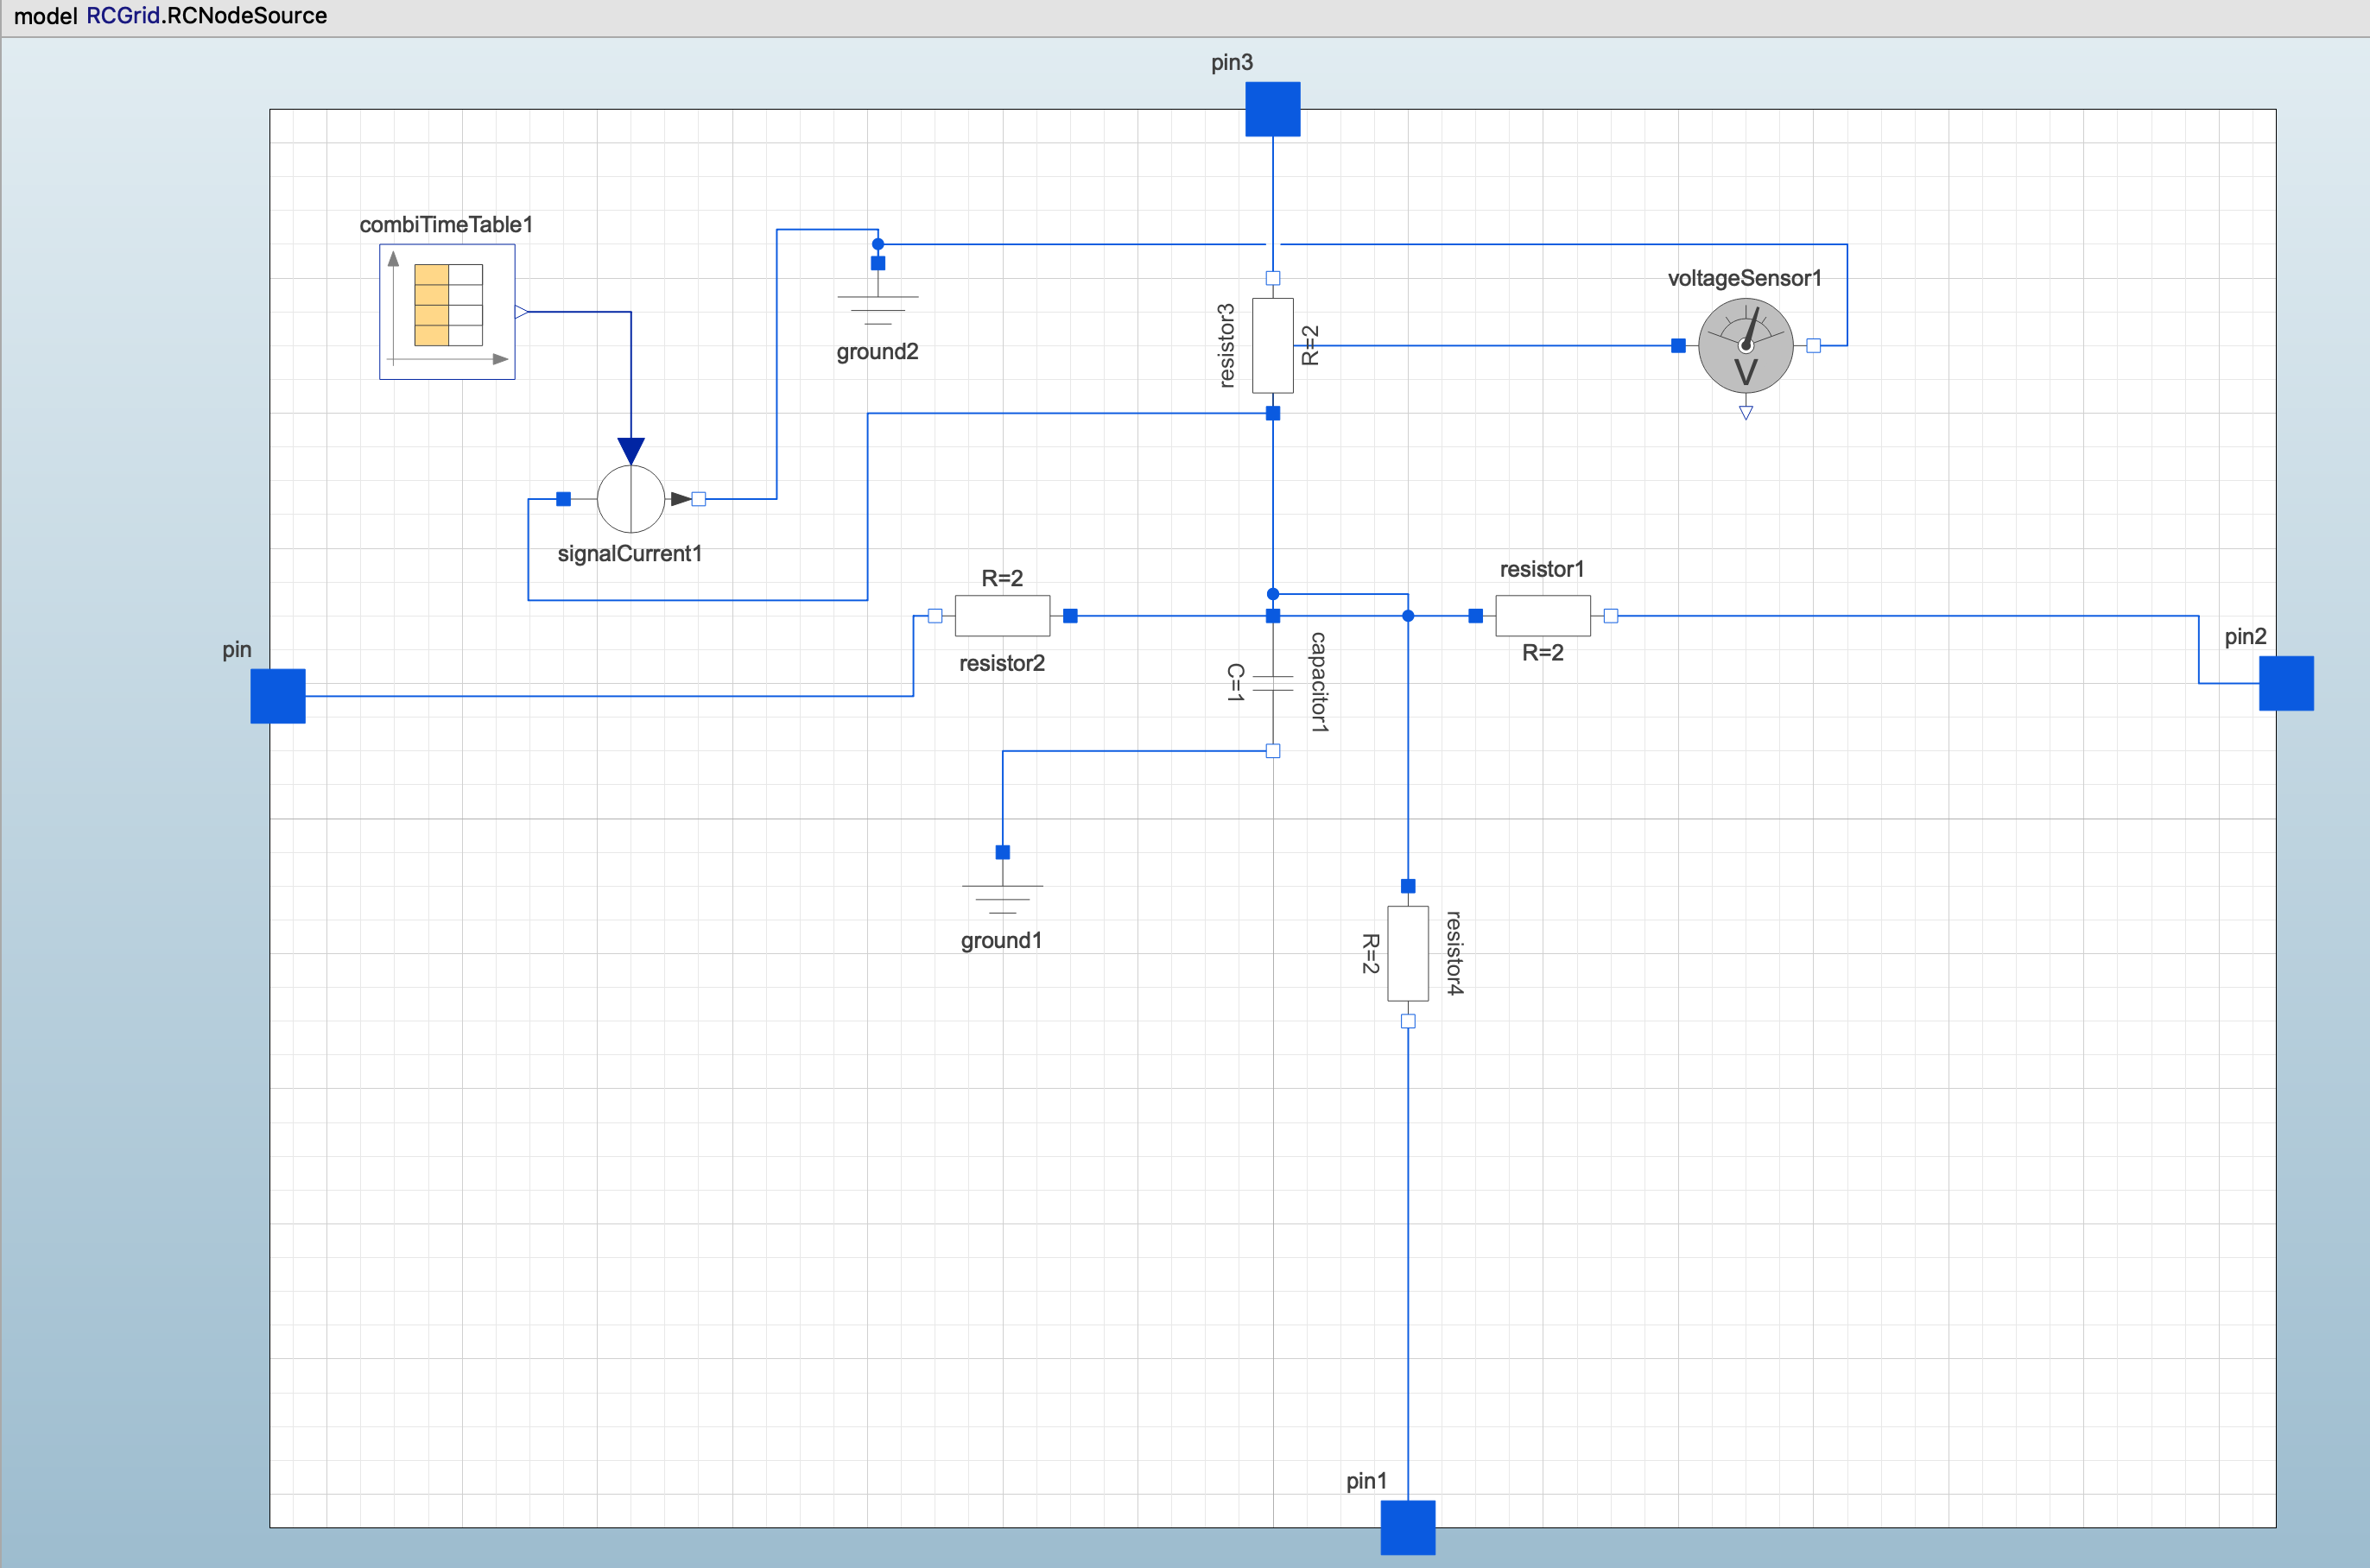This screenshot has width=2370, height=1568.
Task: Select the combiTimeTable1 block icon
Action: pyautogui.click(x=447, y=311)
